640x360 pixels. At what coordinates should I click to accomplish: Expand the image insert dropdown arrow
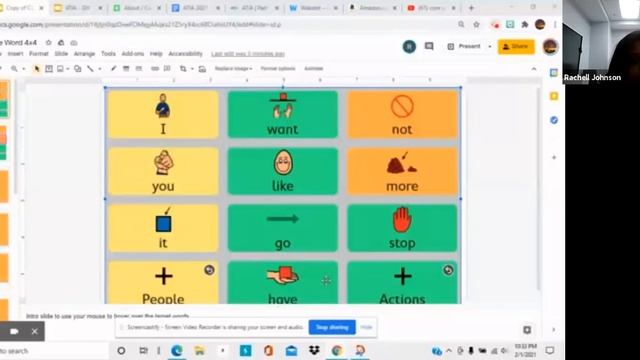(x=67, y=69)
